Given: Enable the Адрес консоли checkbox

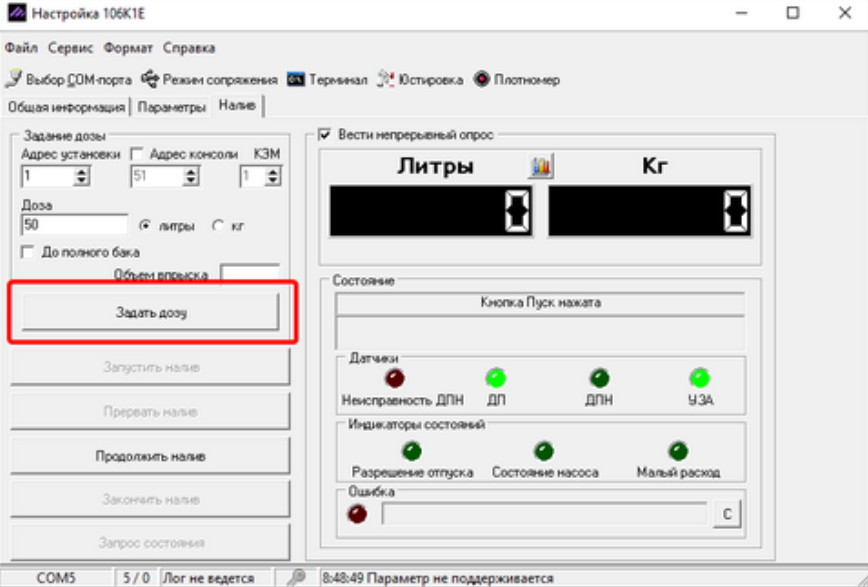Looking at the screenshot, I should 137,153.
